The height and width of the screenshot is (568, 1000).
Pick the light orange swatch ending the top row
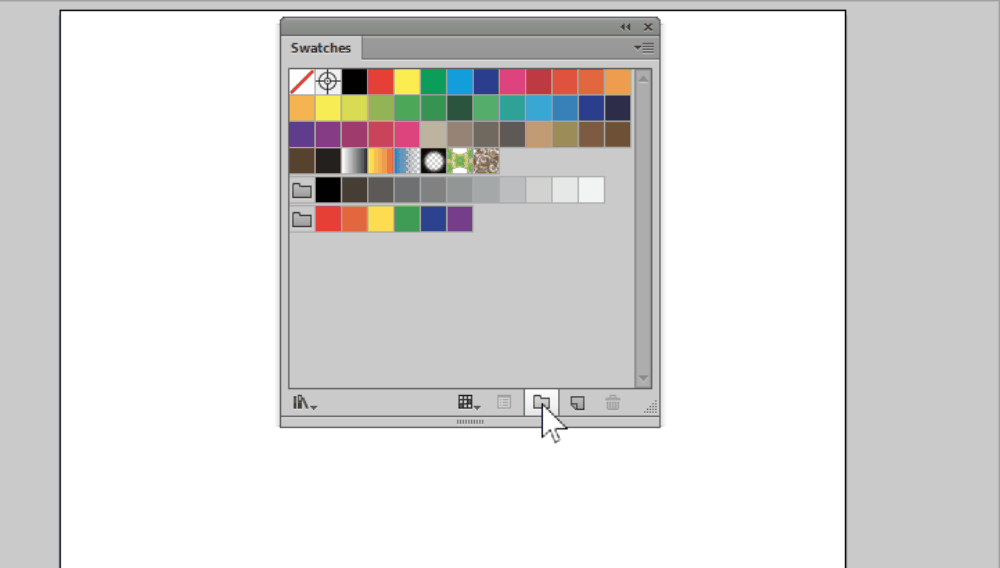(617, 82)
